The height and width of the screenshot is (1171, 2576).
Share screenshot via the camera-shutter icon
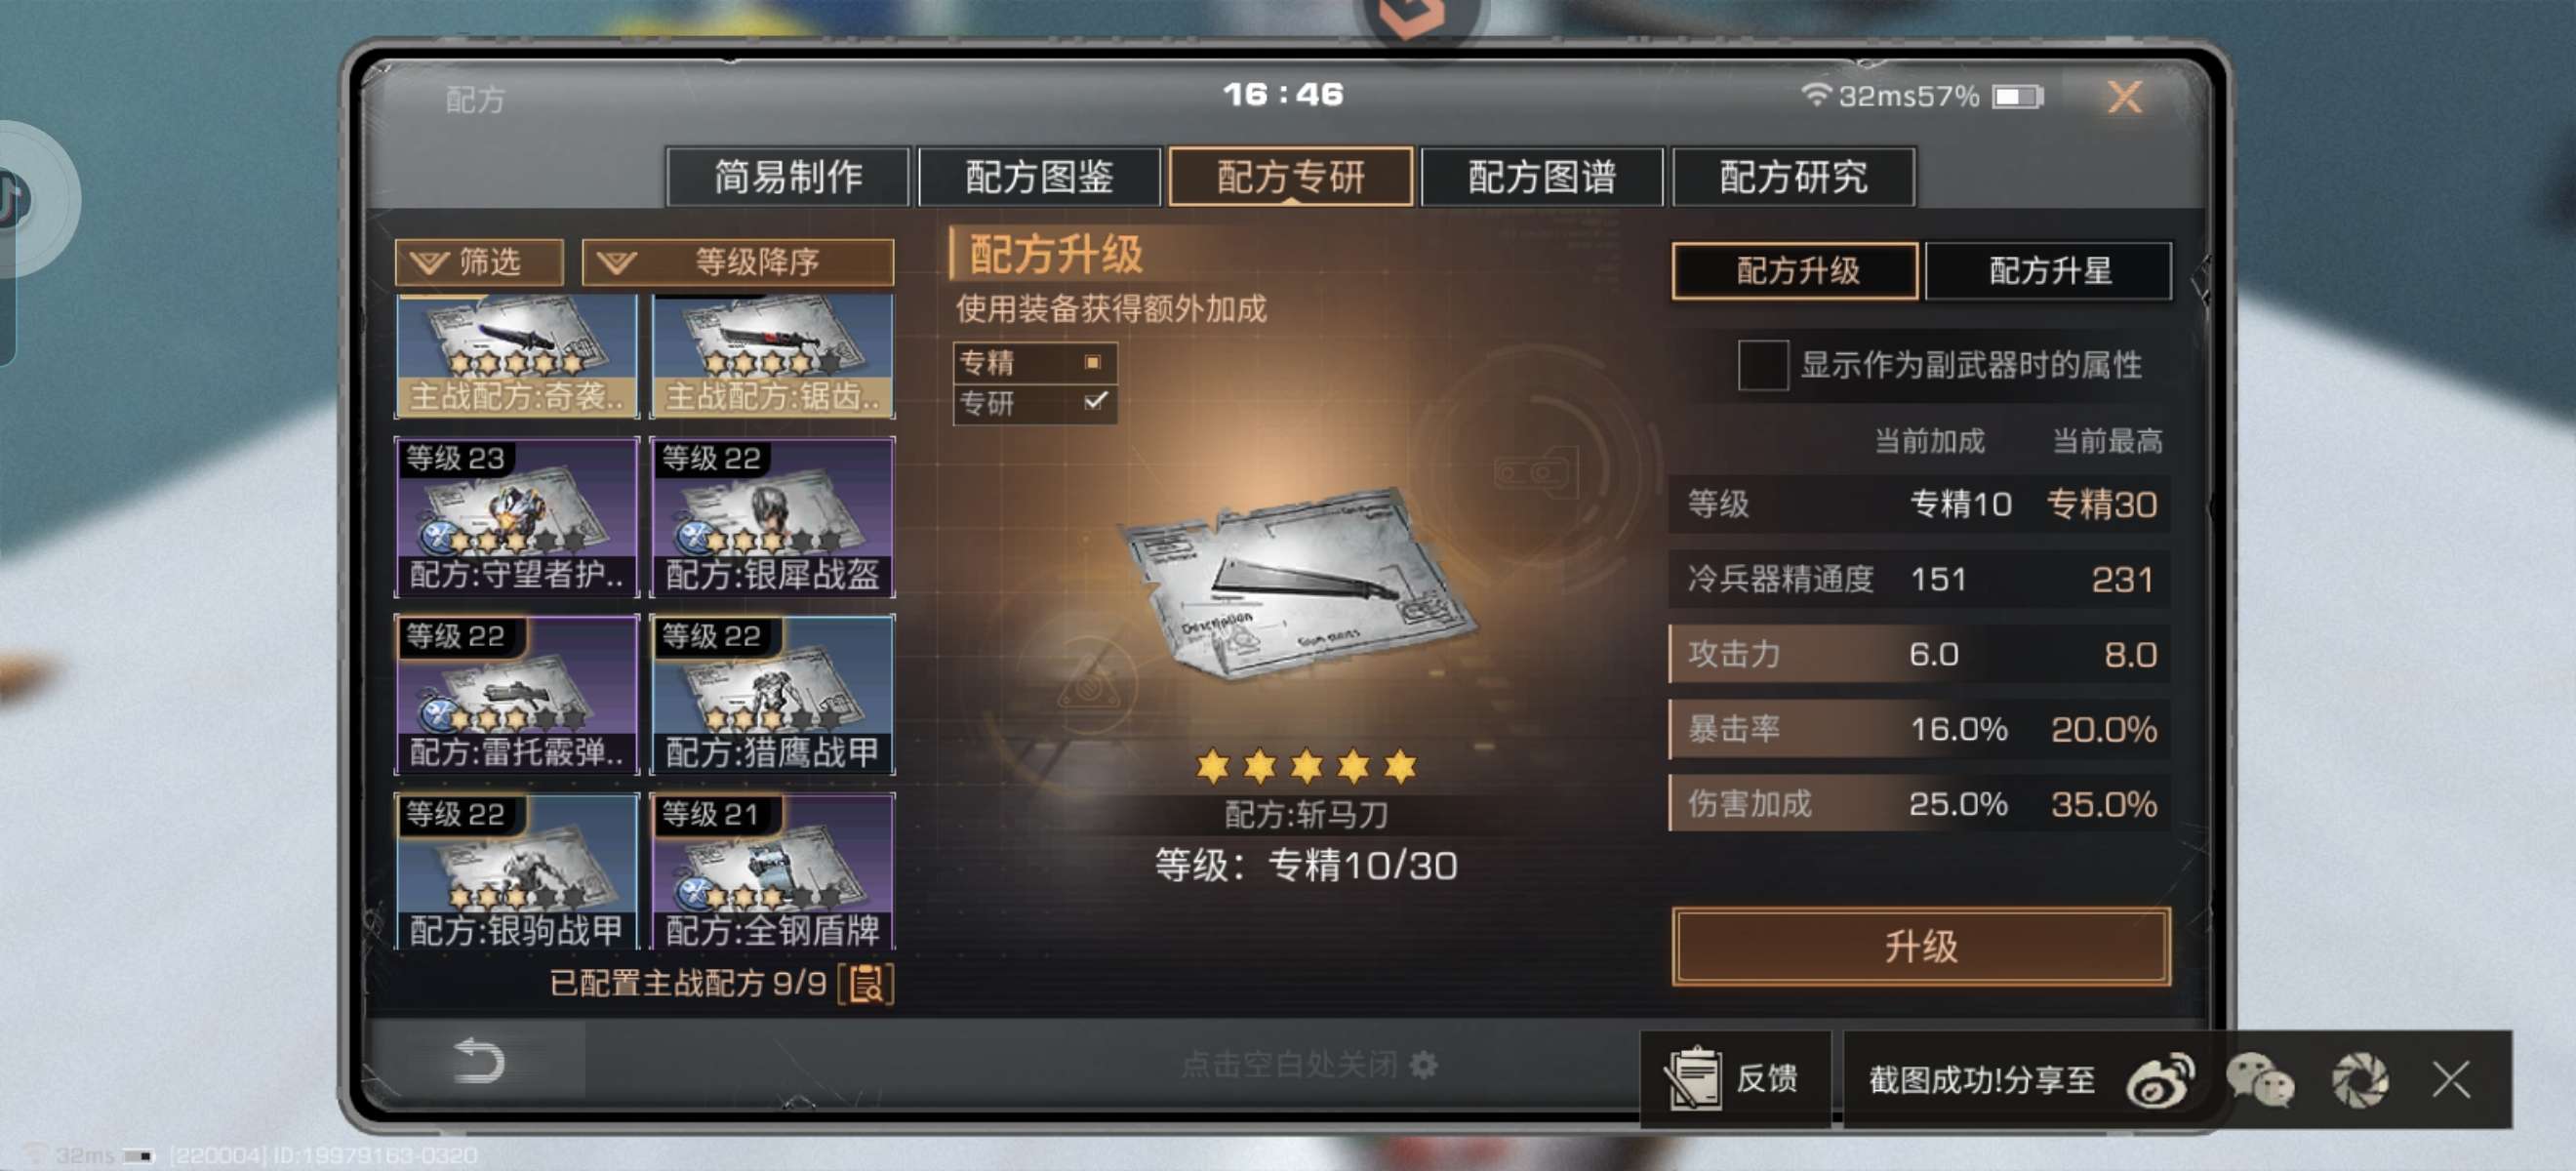tap(2360, 1080)
